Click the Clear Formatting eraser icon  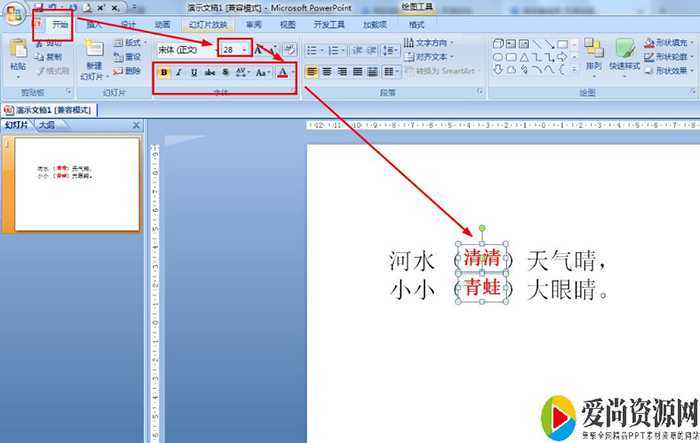pos(289,49)
